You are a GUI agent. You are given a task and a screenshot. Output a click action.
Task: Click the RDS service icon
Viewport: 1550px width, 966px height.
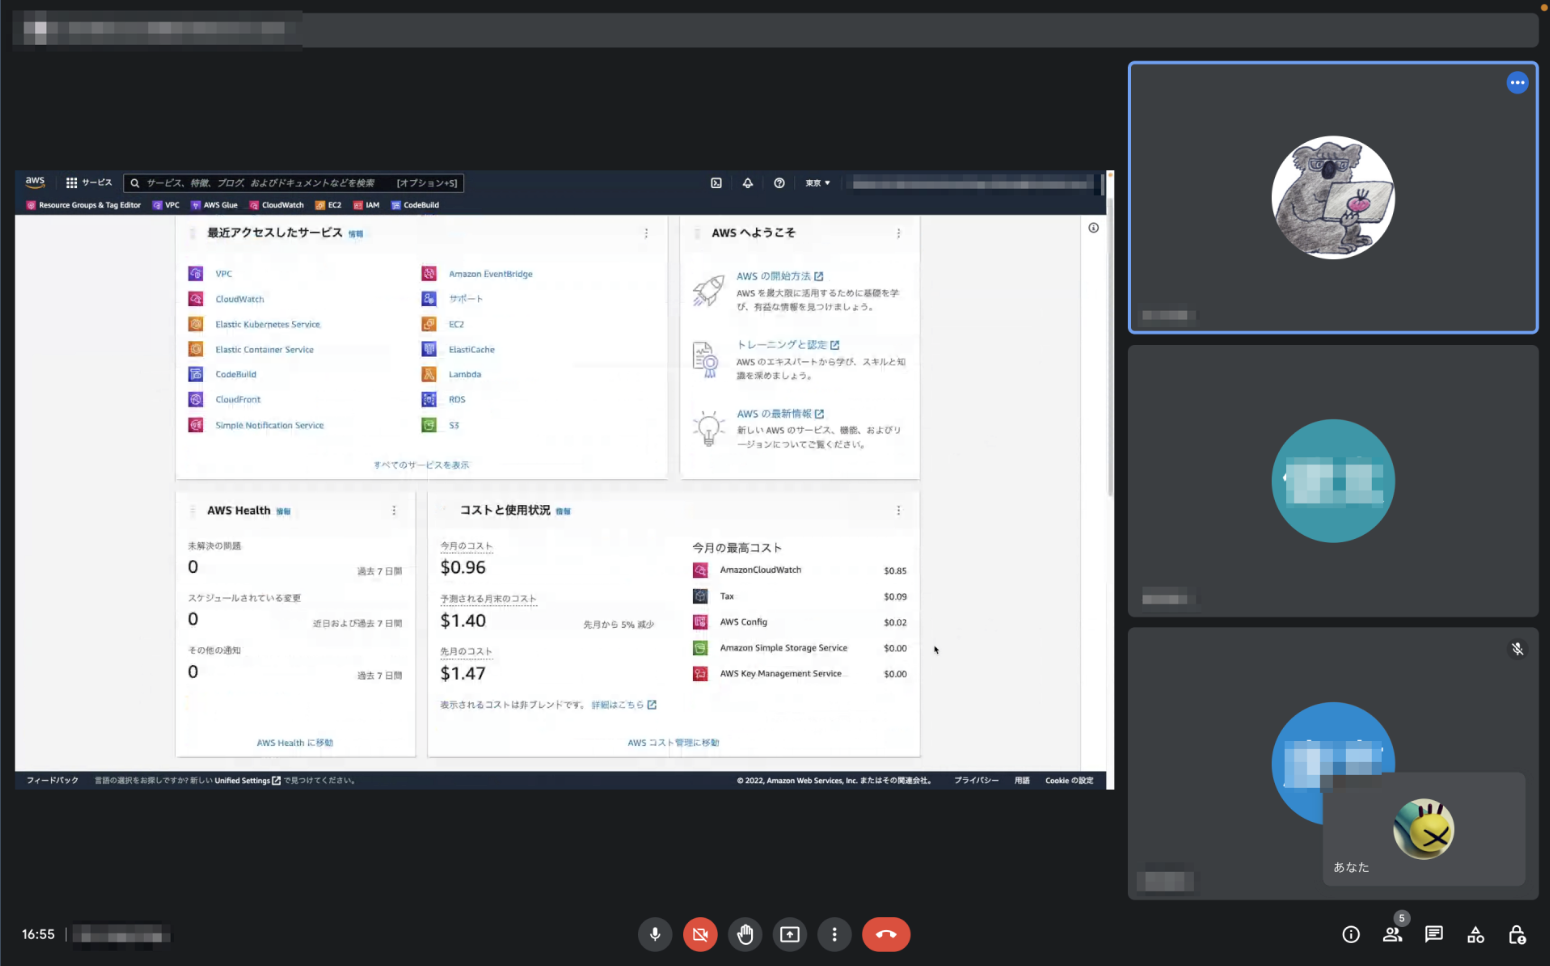point(429,399)
